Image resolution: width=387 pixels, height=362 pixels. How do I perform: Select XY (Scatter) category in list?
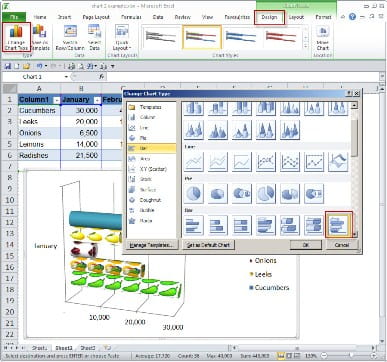[152, 169]
